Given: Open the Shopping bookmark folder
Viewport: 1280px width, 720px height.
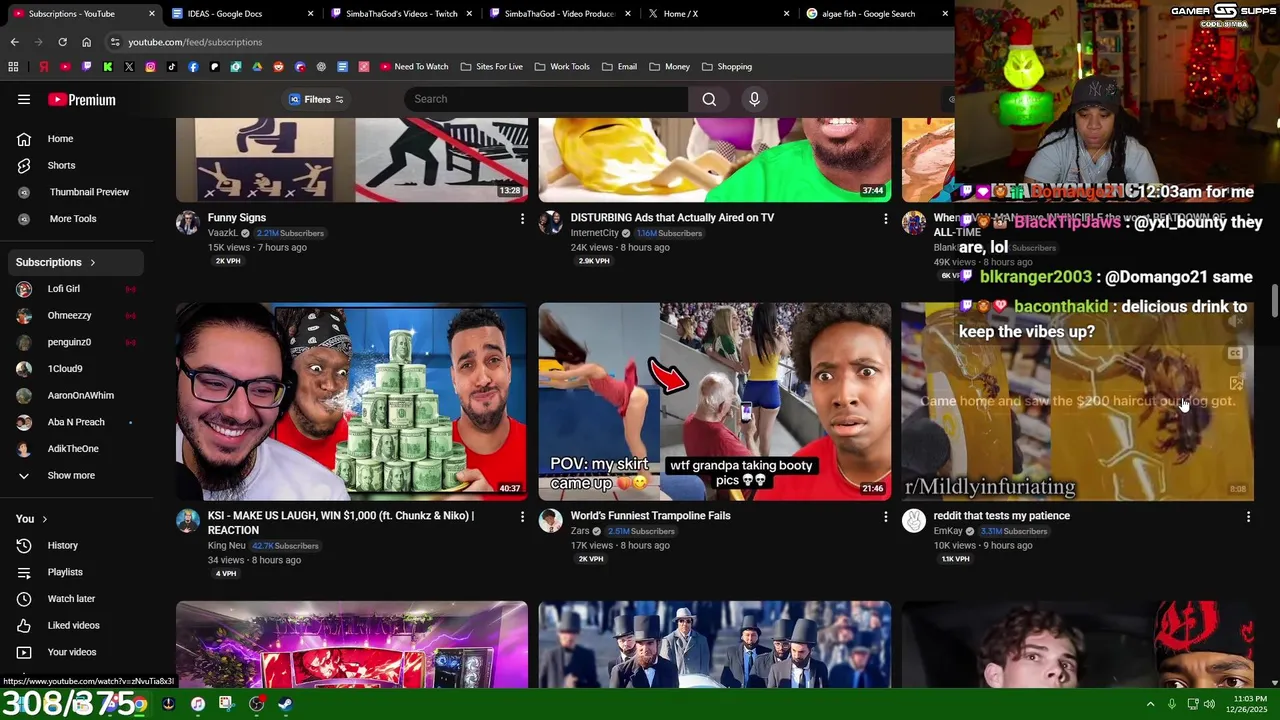Looking at the screenshot, I should click(727, 67).
